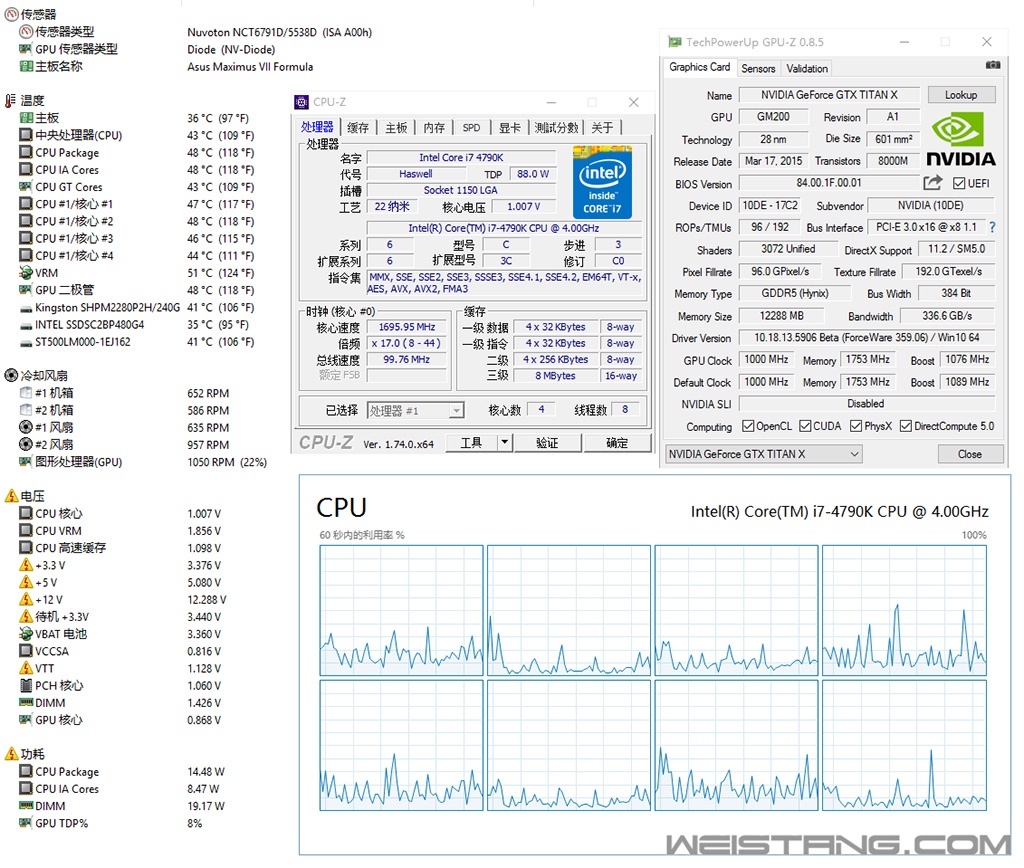
Task: Click the GPU-Z title bar app icon
Action: click(675, 42)
